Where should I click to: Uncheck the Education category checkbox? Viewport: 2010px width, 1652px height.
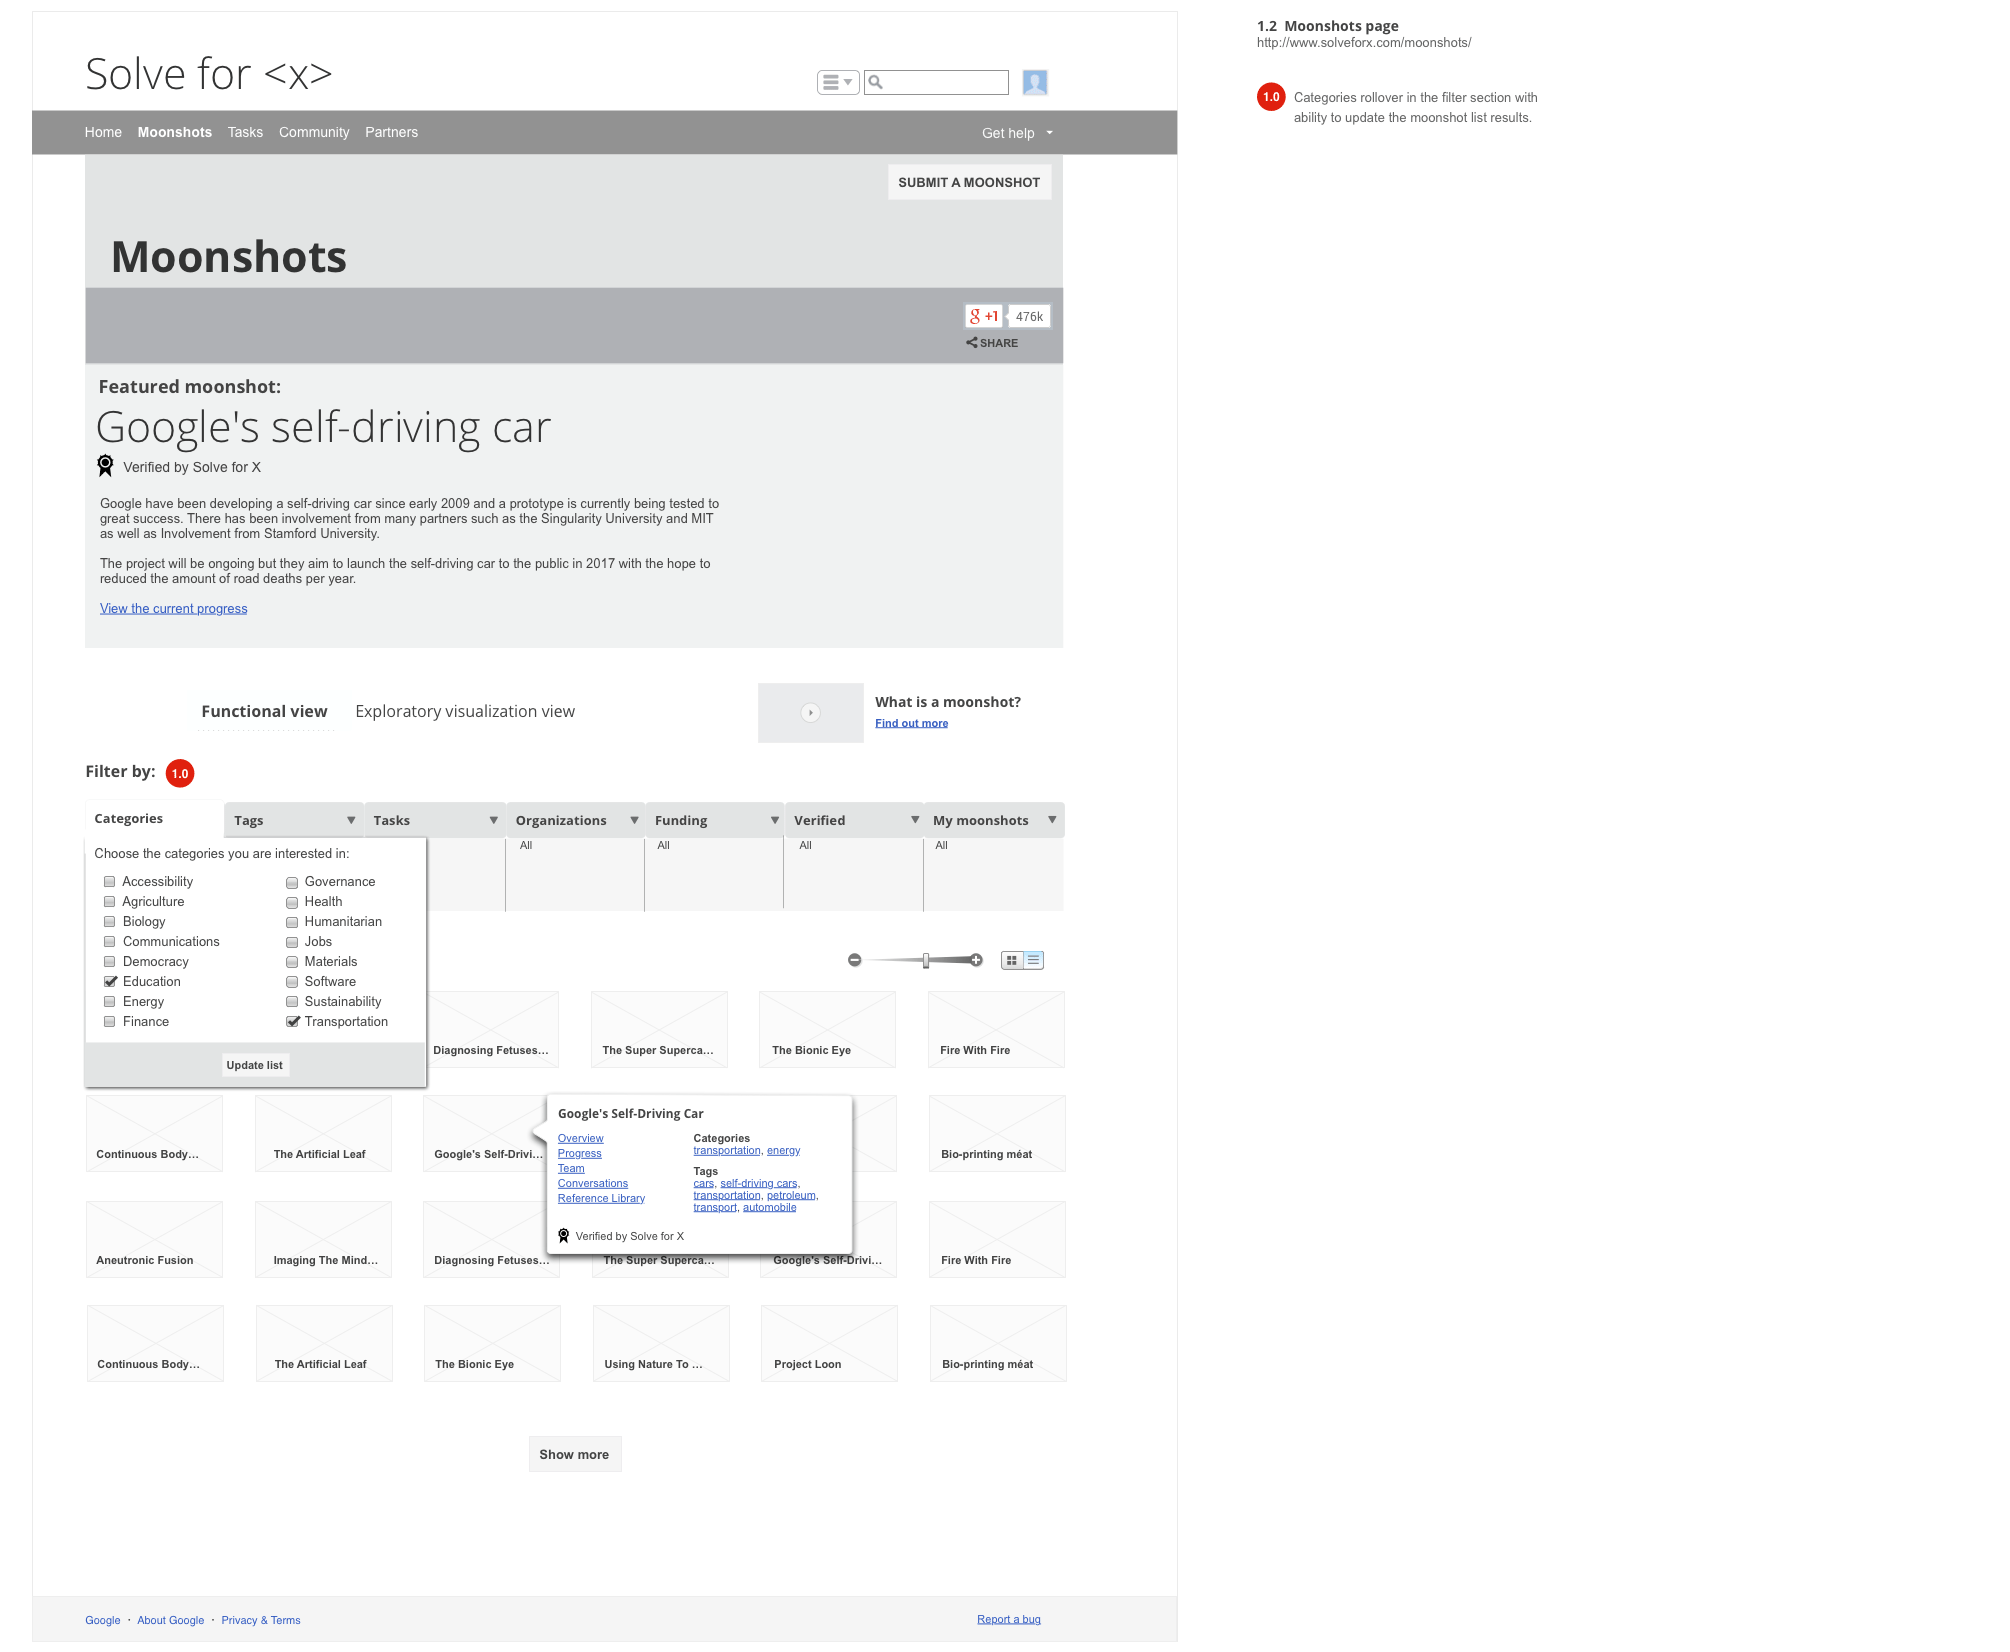[110, 982]
